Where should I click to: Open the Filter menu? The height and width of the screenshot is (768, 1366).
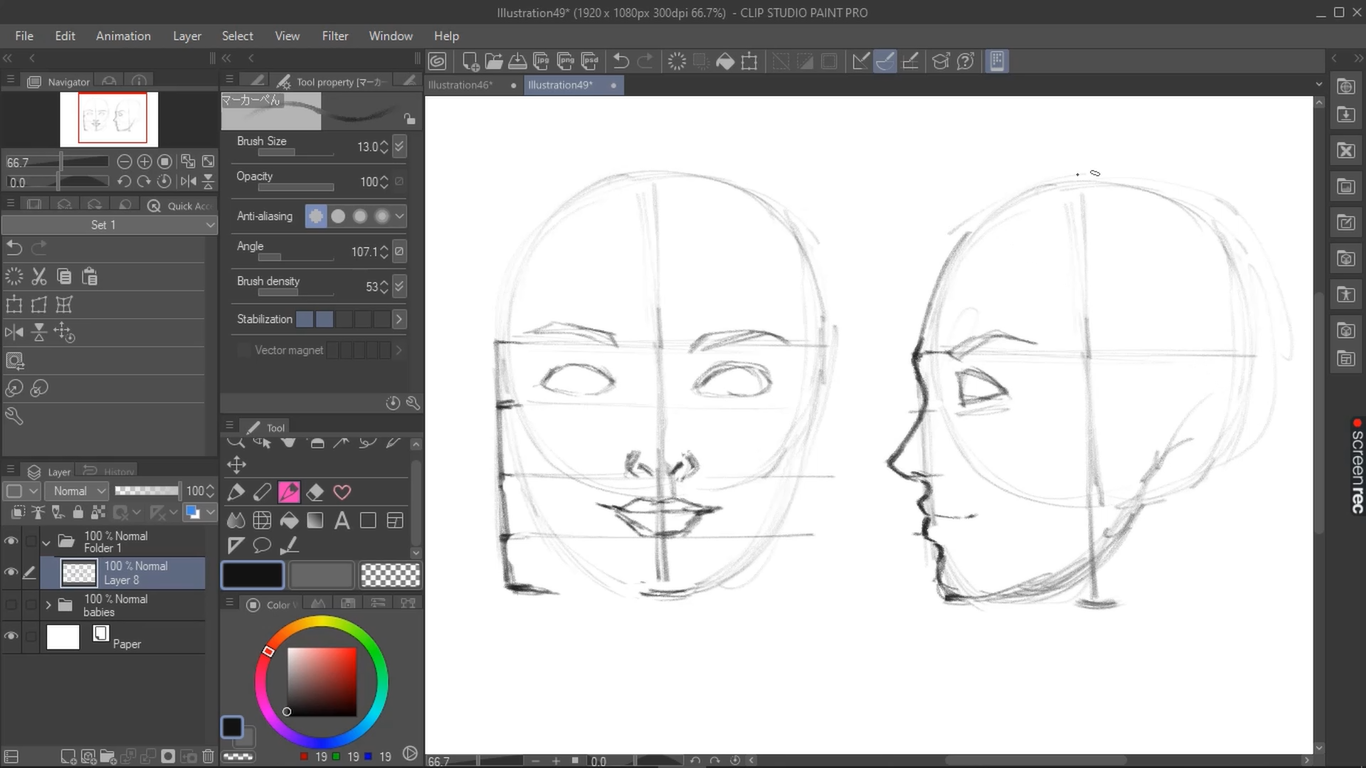[x=335, y=36]
